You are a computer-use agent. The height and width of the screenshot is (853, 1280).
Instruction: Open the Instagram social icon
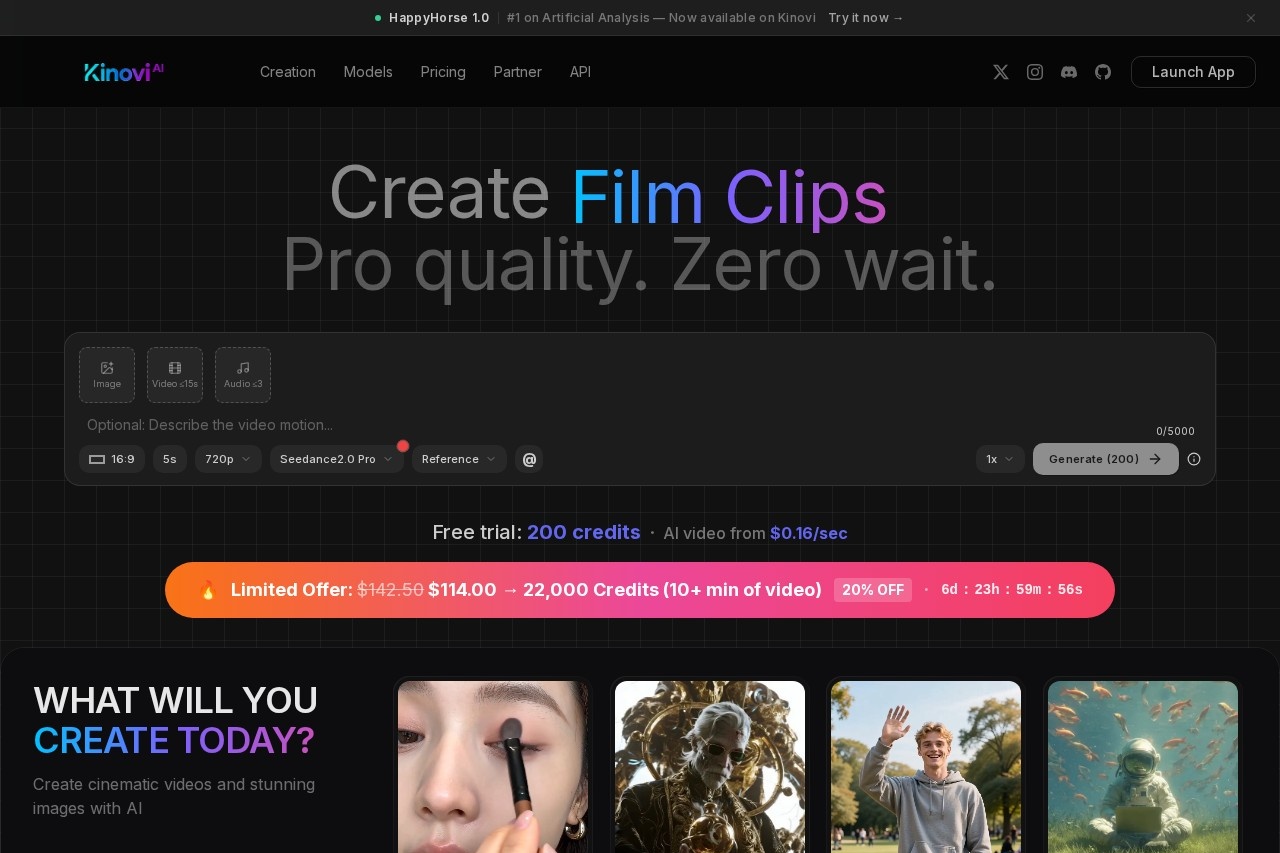[x=1035, y=72]
